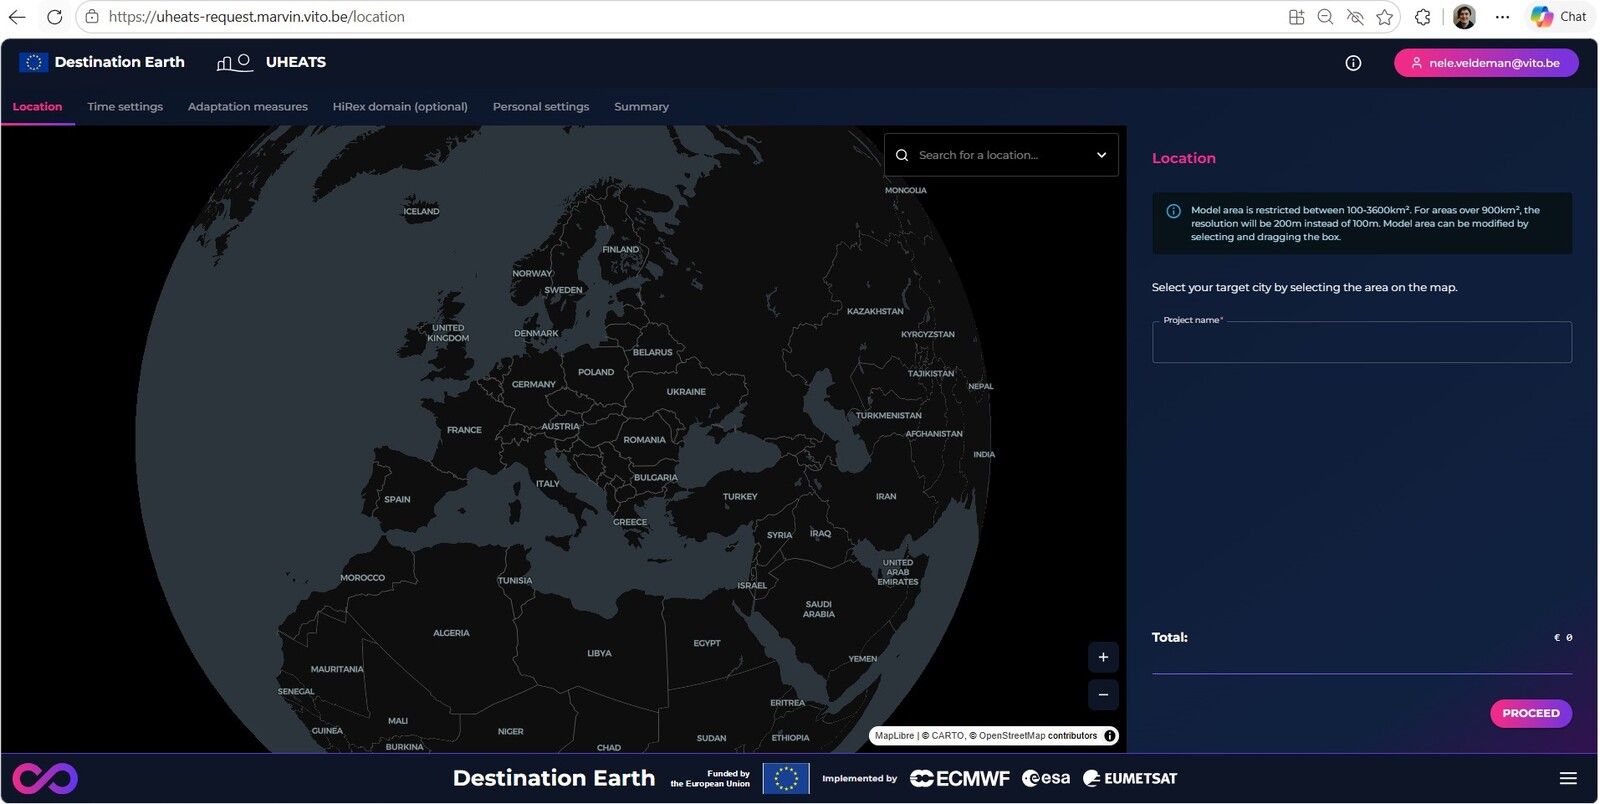This screenshot has width=1600, height=804.
Task: Click the tracking prevention eye icon
Action: point(1355,17)
